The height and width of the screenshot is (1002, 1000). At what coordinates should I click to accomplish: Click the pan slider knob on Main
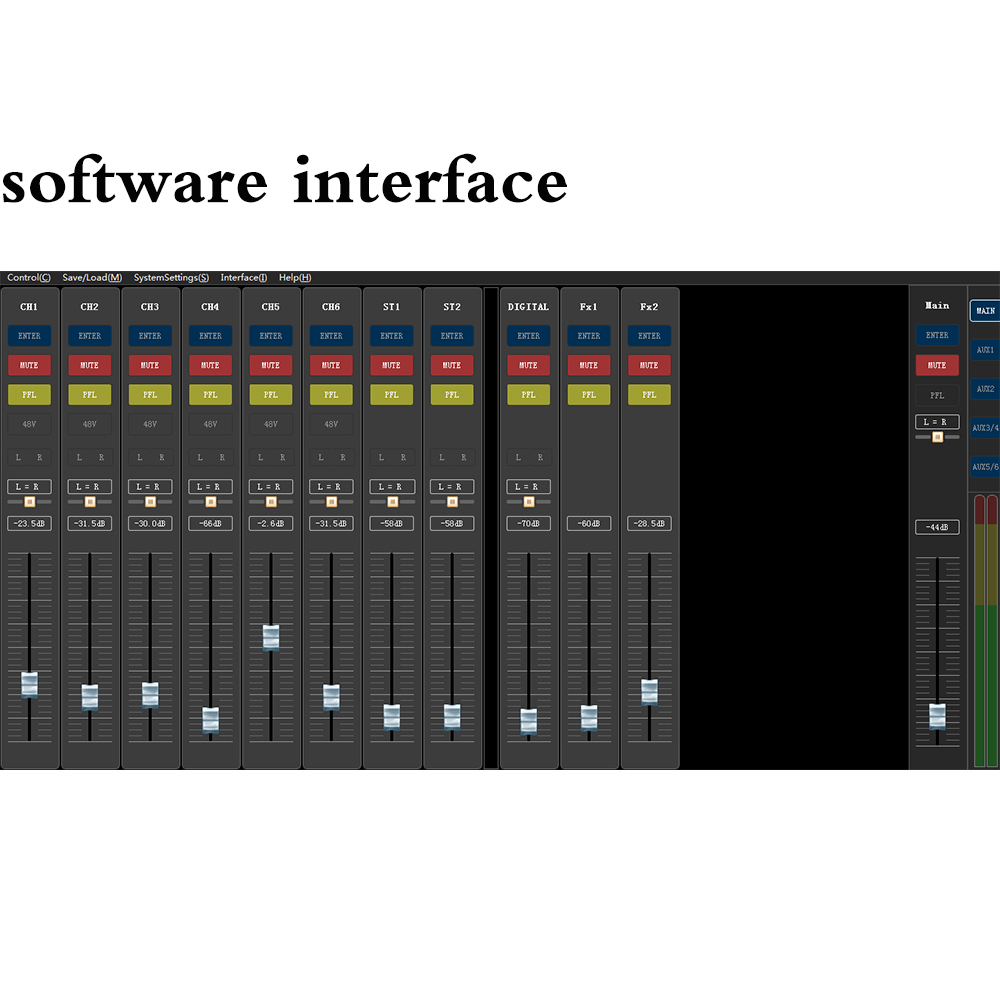tap(937, 438)
